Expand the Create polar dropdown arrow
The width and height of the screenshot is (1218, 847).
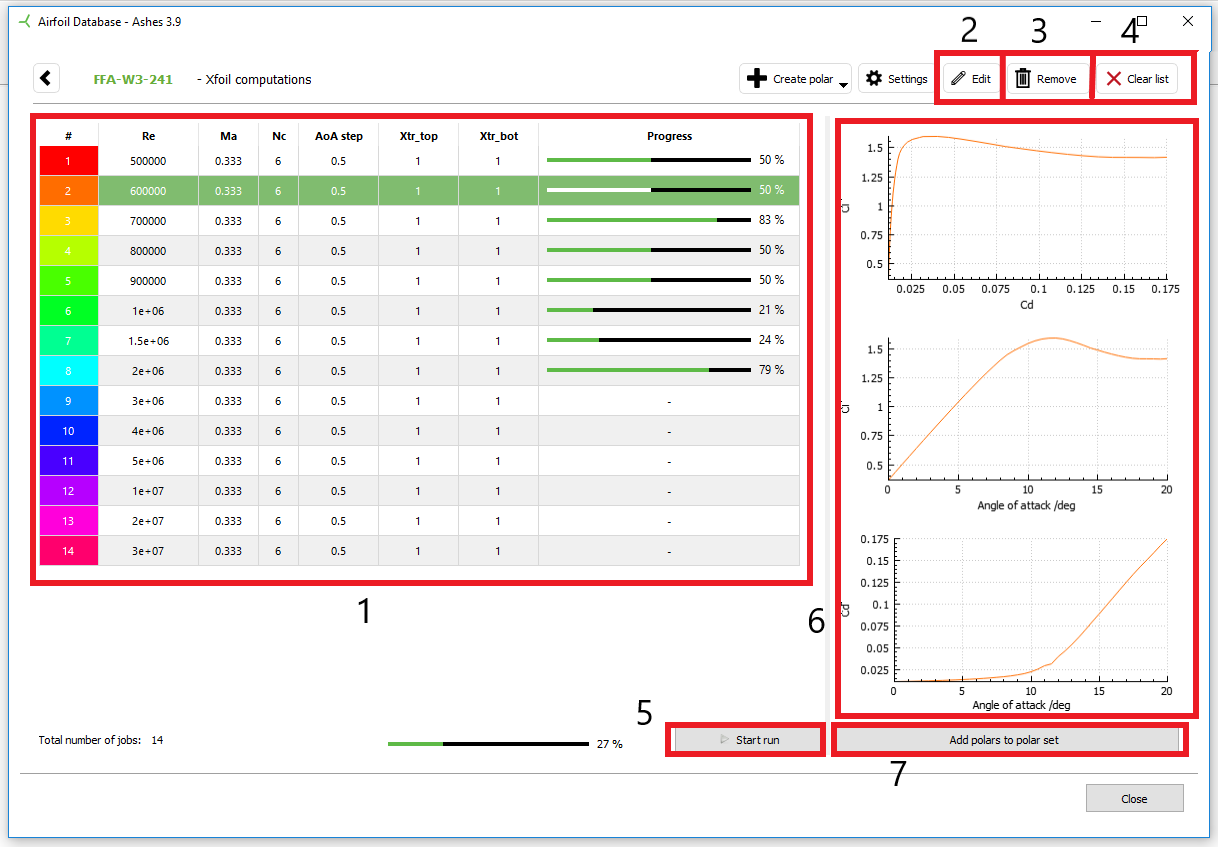tap(843, 85)
